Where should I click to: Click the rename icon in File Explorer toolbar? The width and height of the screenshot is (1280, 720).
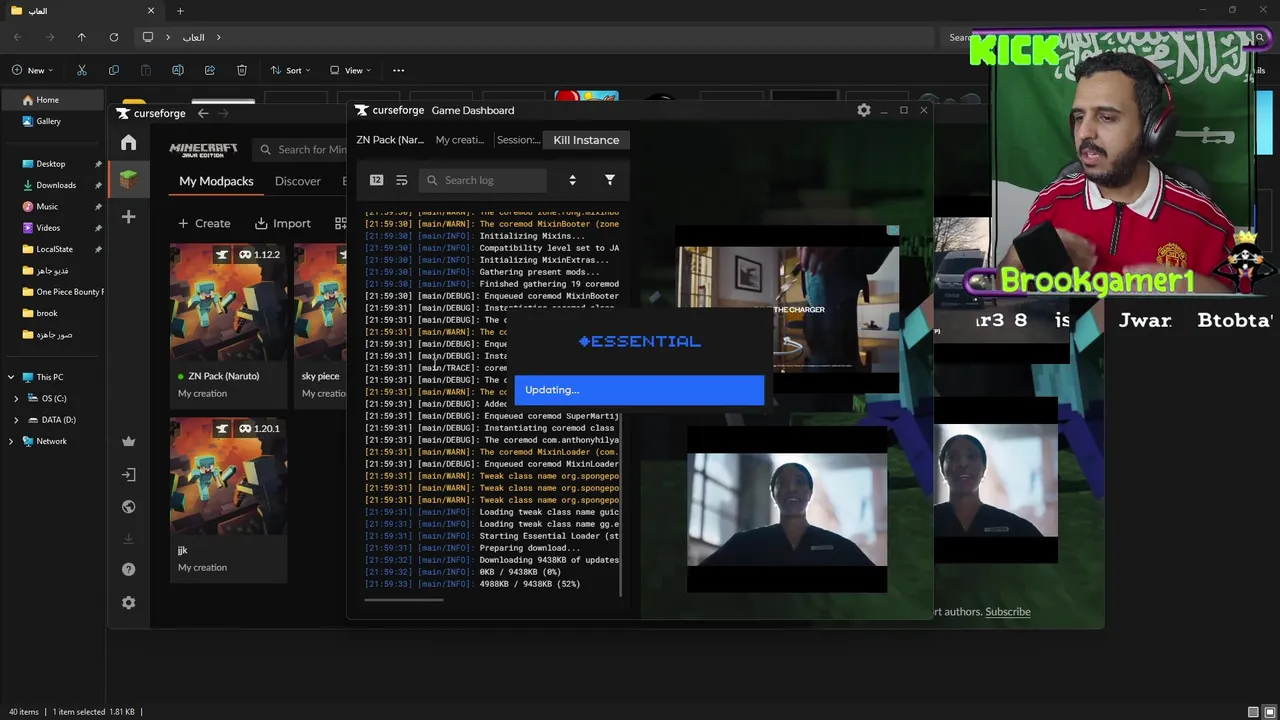click(178, 70)
